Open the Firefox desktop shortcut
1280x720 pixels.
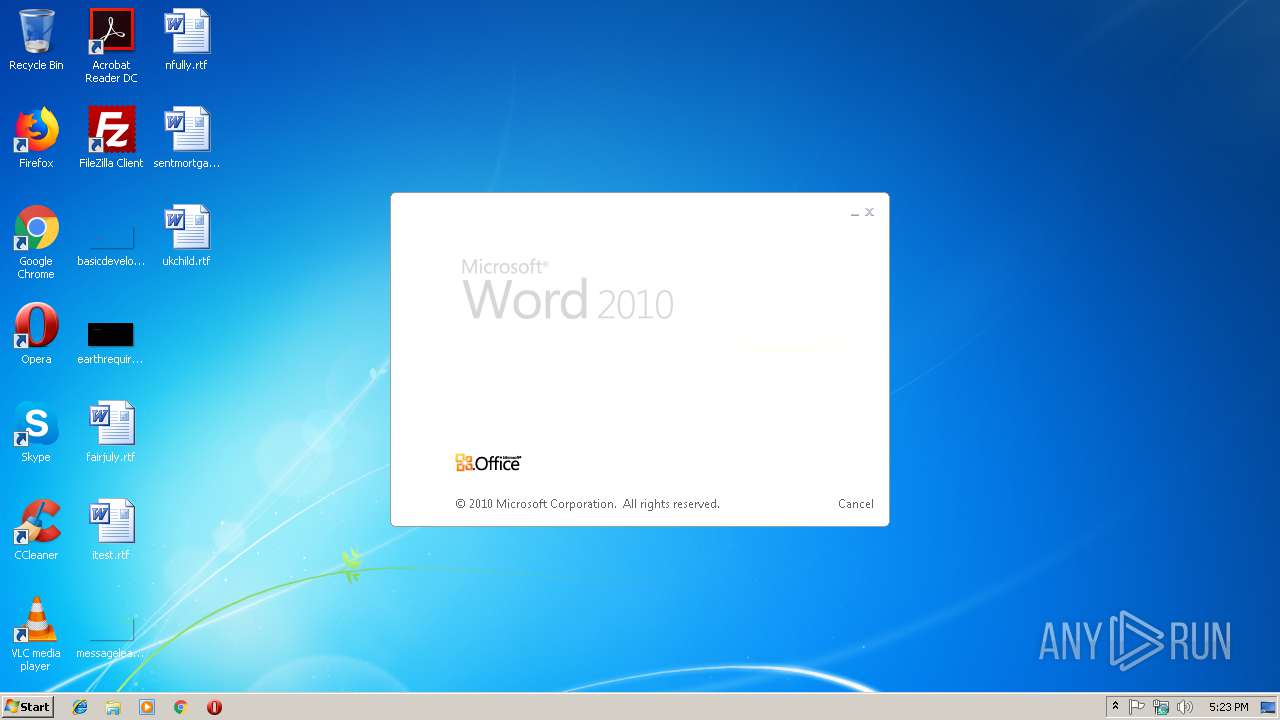[36, 138]
